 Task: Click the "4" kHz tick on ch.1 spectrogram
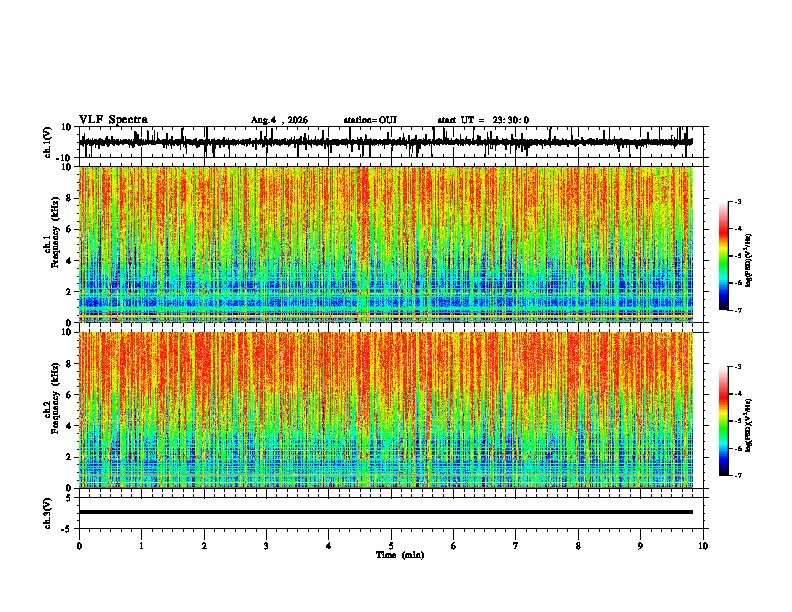[x=69, y=261]
